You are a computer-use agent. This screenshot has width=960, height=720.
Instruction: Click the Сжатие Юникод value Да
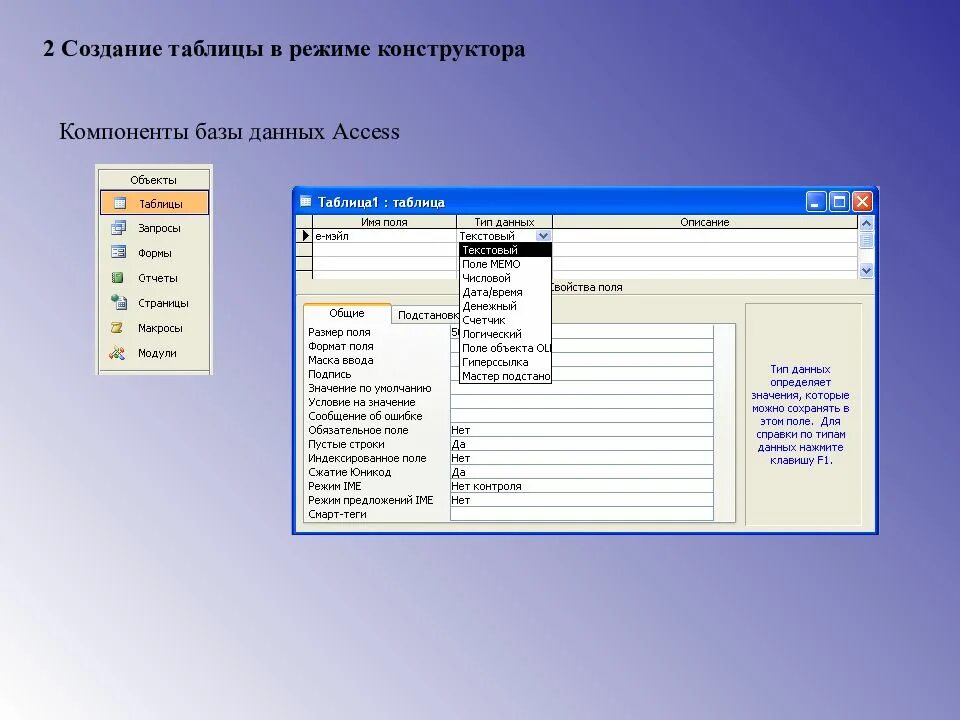click(582, 472)
